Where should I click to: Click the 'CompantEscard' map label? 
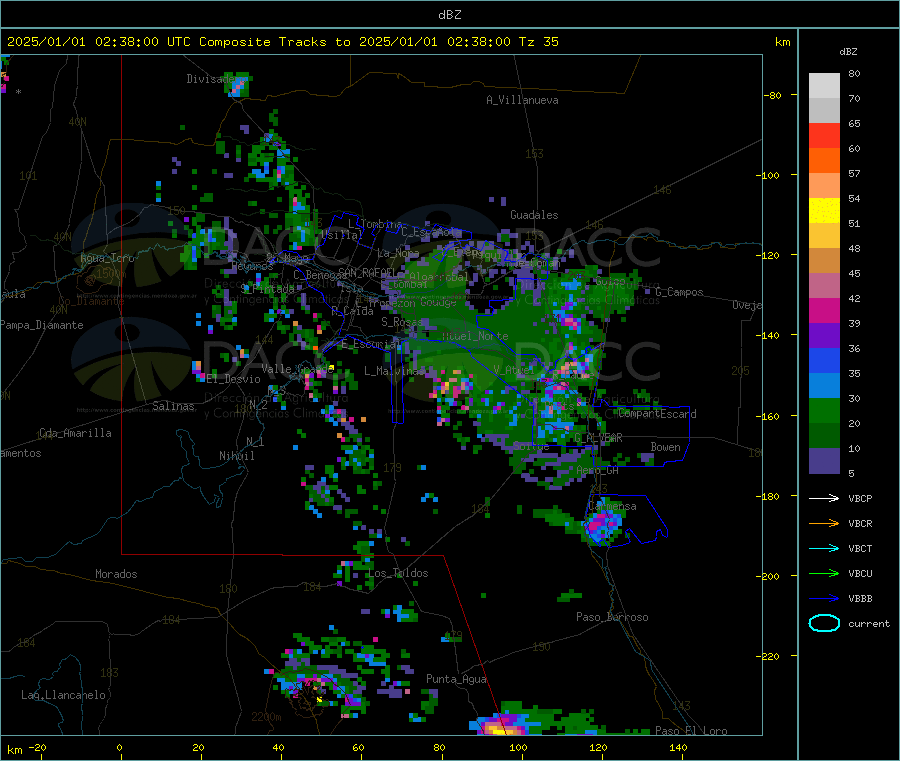pyautogui.click(x=657, y=414)
